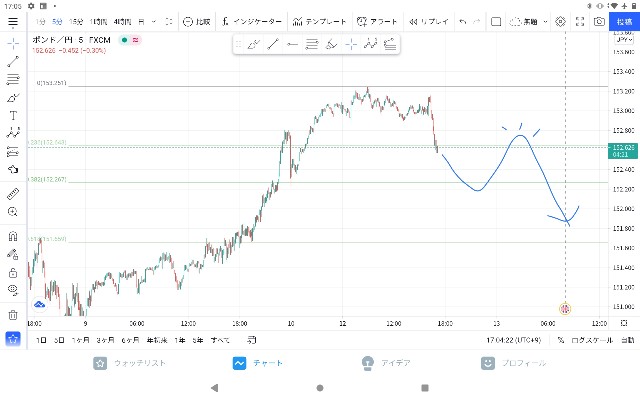Toggle visibility of all drawings eye
Viewport: 640px width, 400px height.
pos(13,290)
